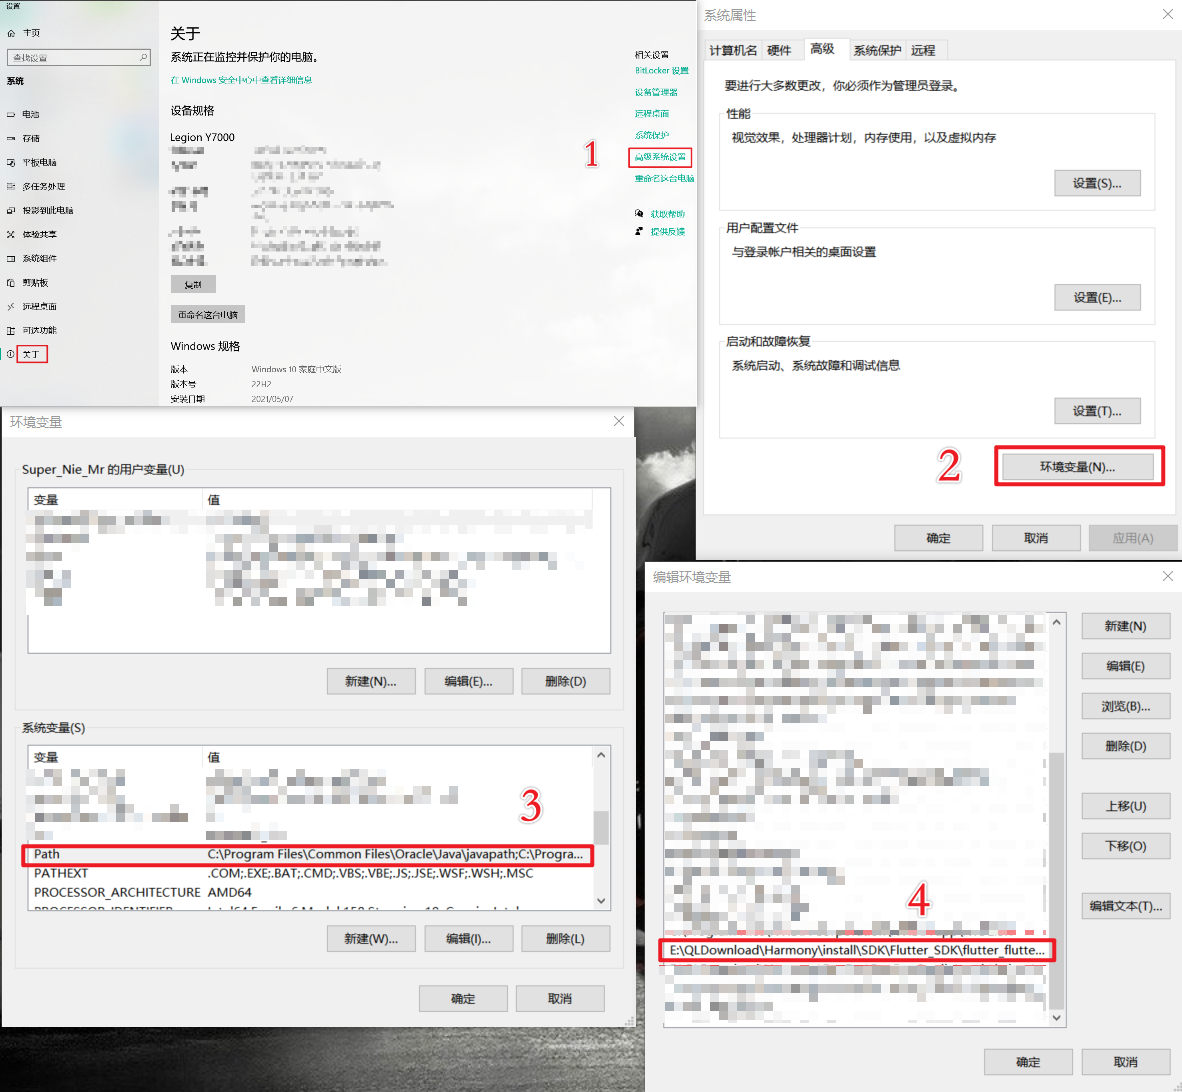The image size is (1182, 1092).
Task: Click the clipboard icon beside 剪贴板
Action: (x=11, y=283)
